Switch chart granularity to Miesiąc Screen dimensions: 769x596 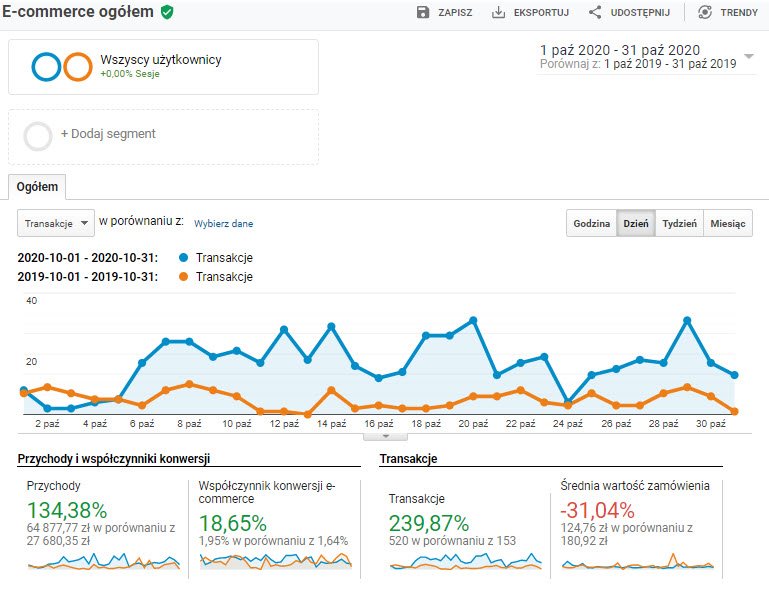point(727,224)
